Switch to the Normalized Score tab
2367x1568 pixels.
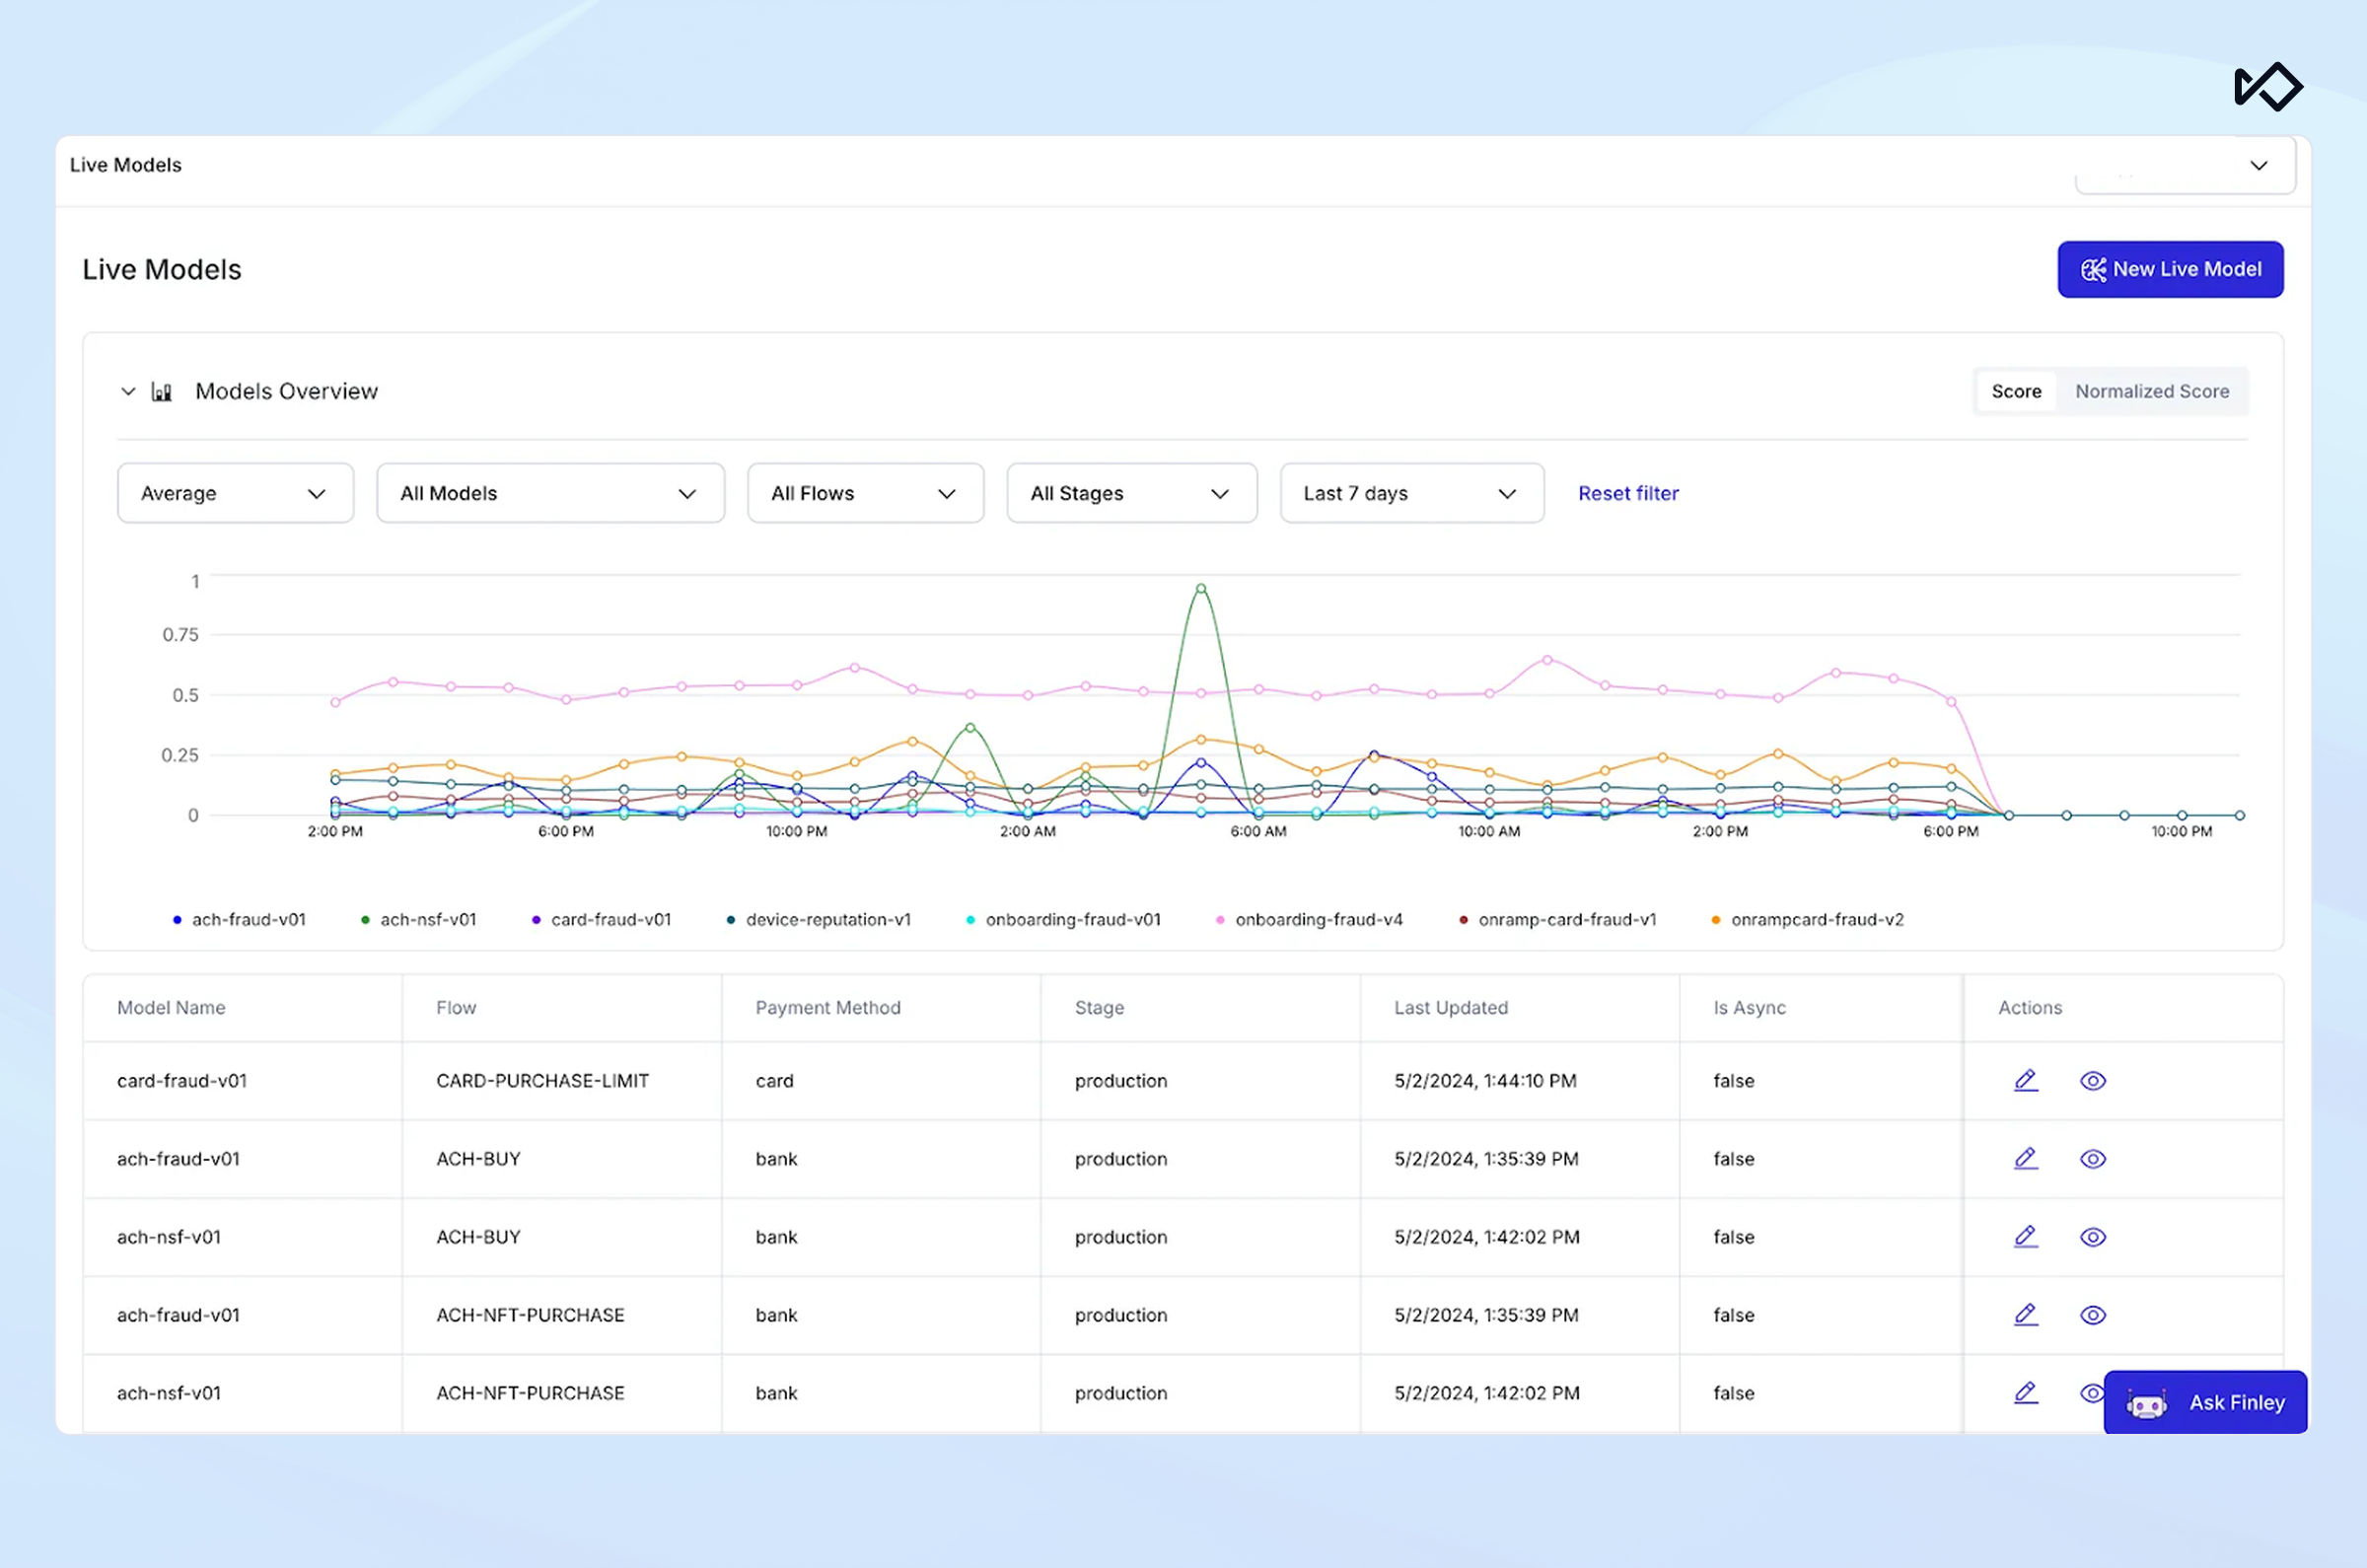click(x=2151, y=391)
